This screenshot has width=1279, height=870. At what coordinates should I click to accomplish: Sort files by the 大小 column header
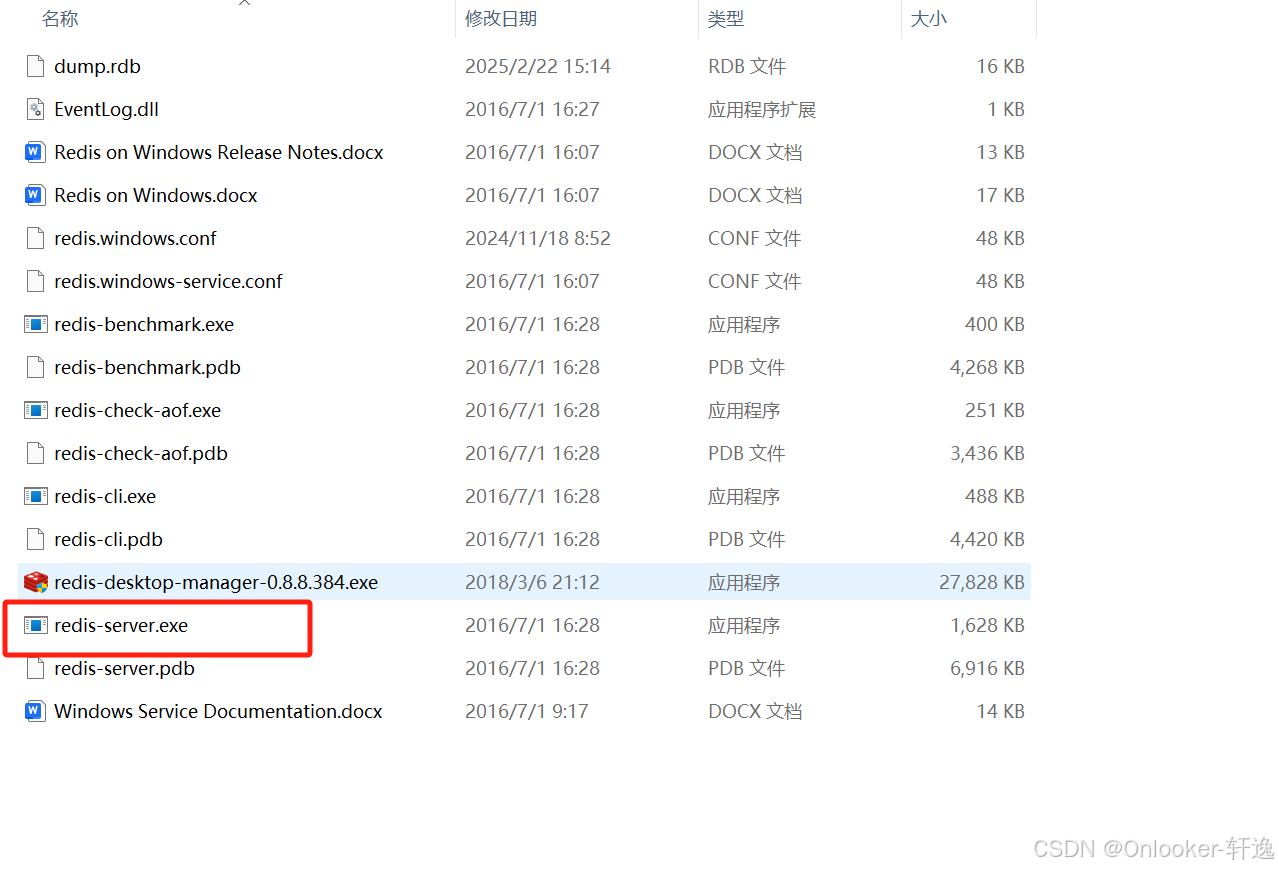tap(928, 19)
